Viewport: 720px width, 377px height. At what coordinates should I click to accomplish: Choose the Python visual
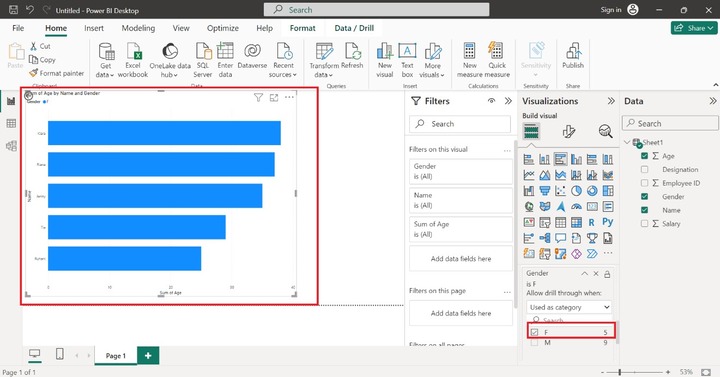pos(608,222)
